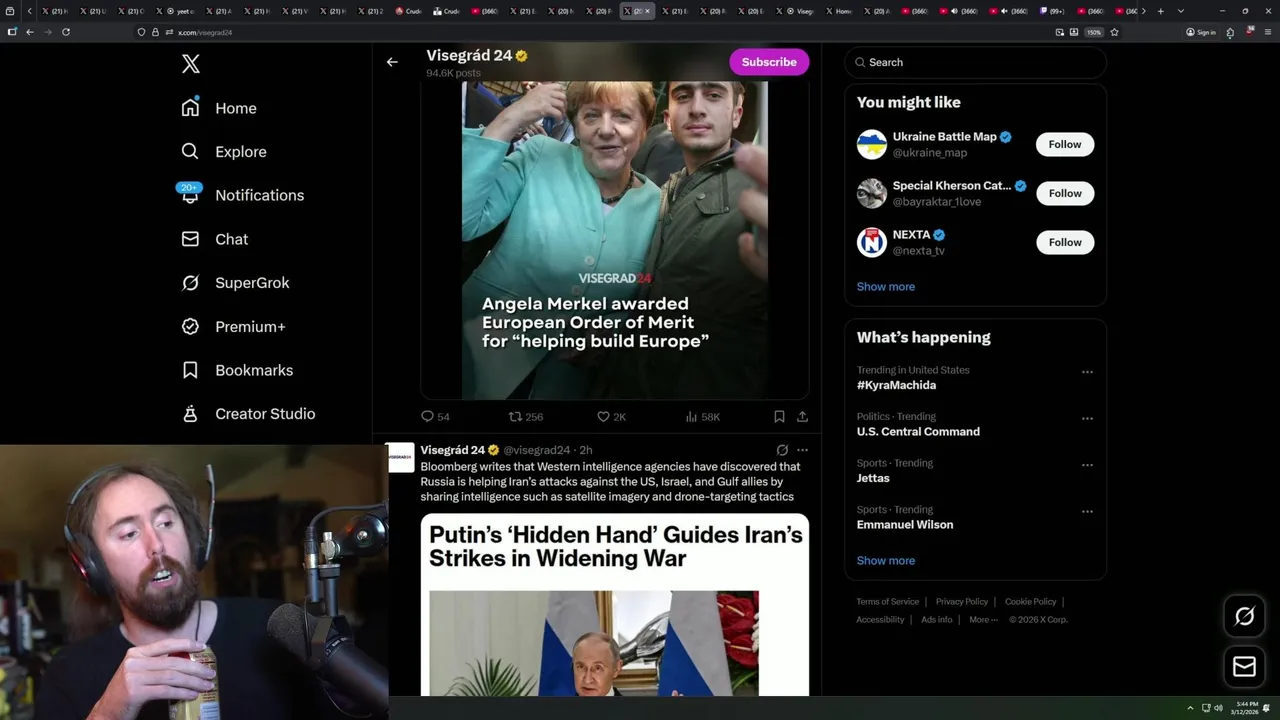Viewport: 1280px width, 720px height.
Task: Click the browser reload button
Action: coord(66,32)
